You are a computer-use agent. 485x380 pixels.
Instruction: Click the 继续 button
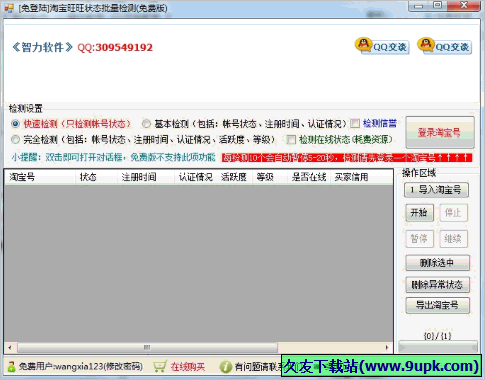coord(453,239)
